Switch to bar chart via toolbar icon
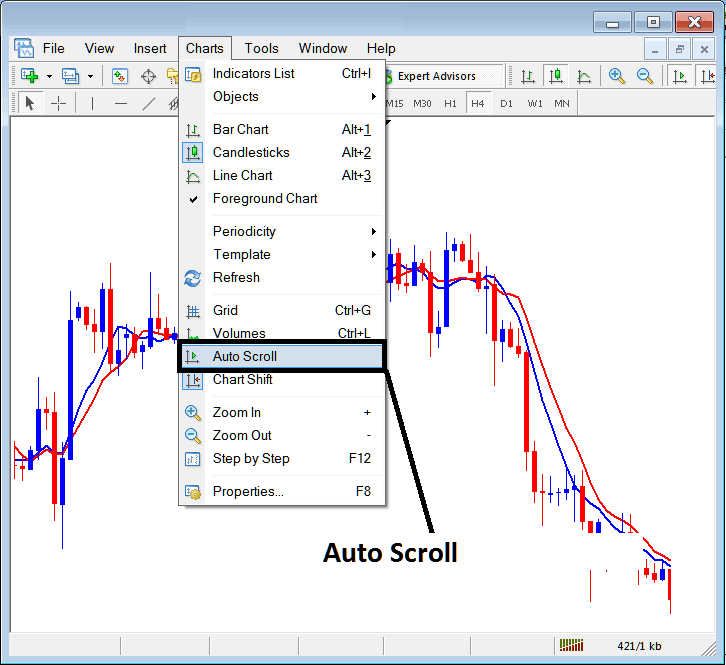Image resolution: width=726 pixels, height=665 pixels. point(525,76)
